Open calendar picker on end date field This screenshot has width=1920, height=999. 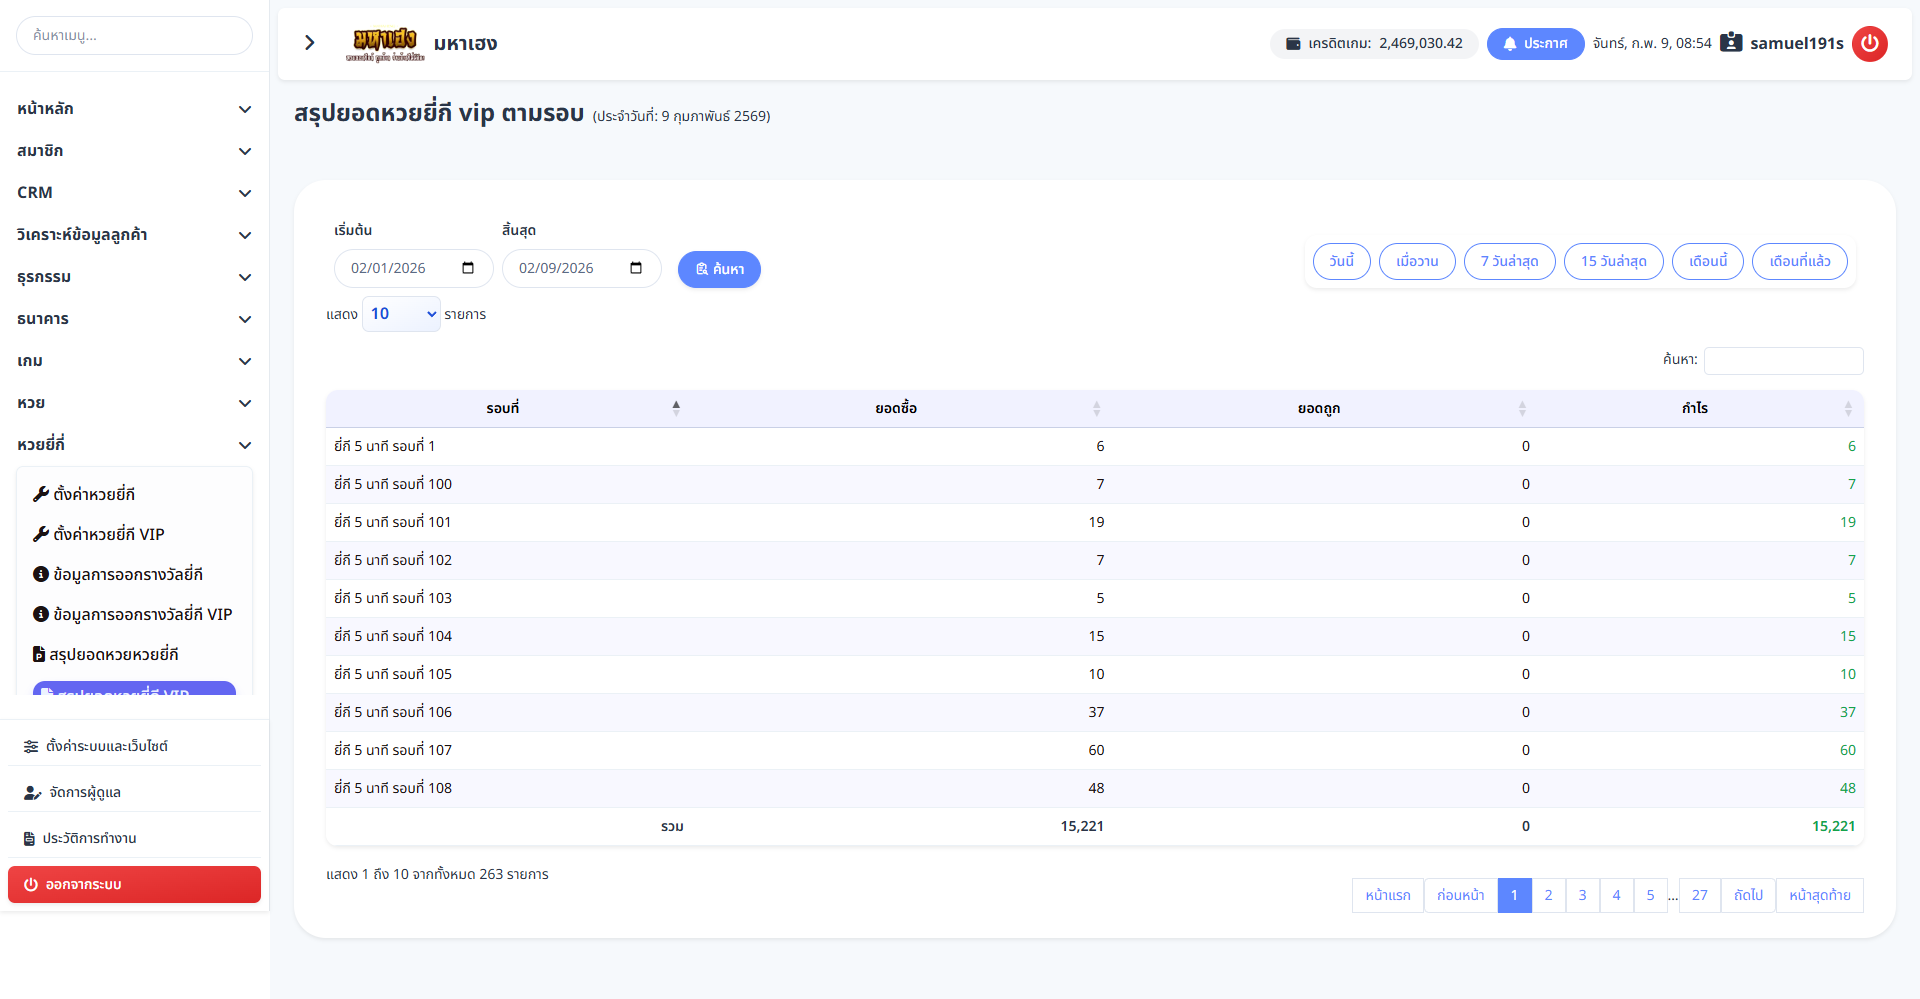636,268
